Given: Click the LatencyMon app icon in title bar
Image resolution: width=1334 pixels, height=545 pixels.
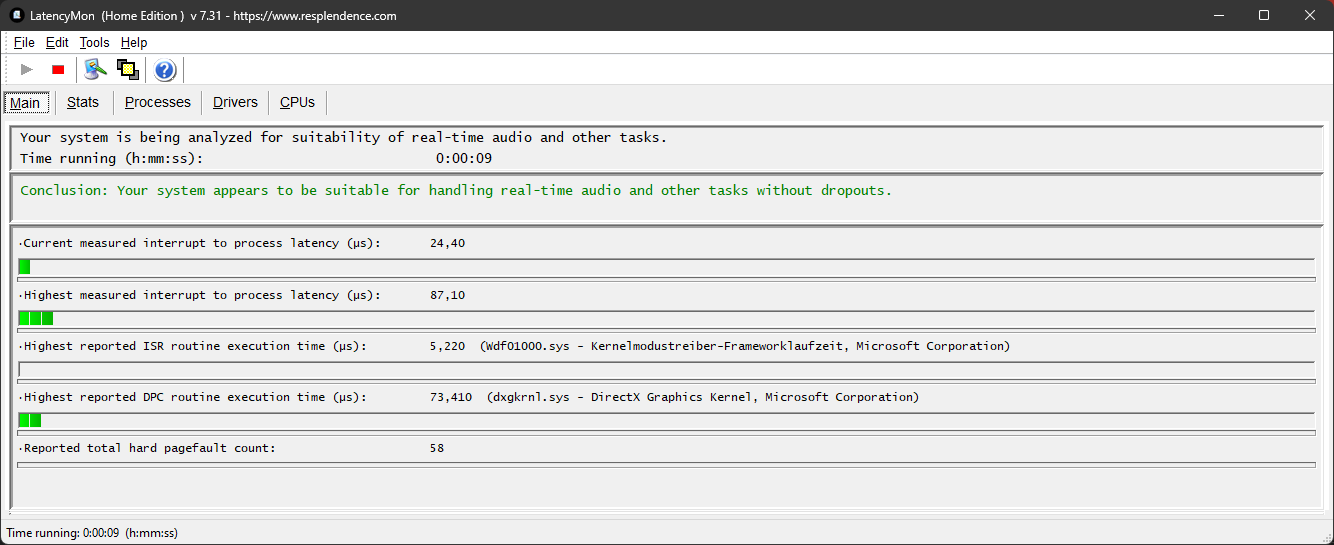Looking at the screenshot, I should point(17,15).
